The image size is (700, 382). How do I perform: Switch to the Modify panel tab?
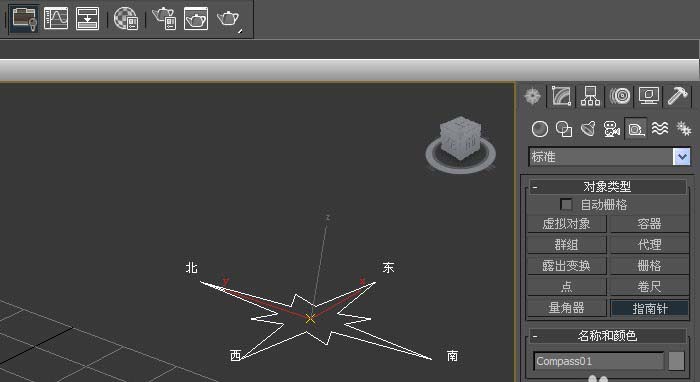(x=561, y=96)
